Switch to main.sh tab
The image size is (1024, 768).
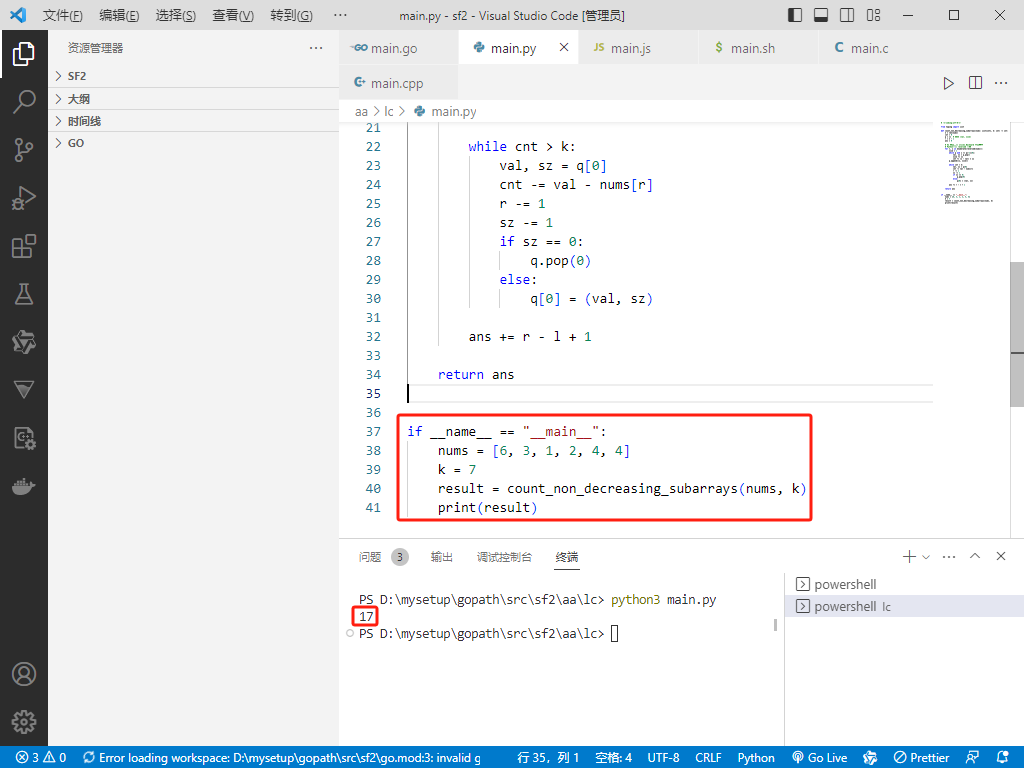(758, 48)
